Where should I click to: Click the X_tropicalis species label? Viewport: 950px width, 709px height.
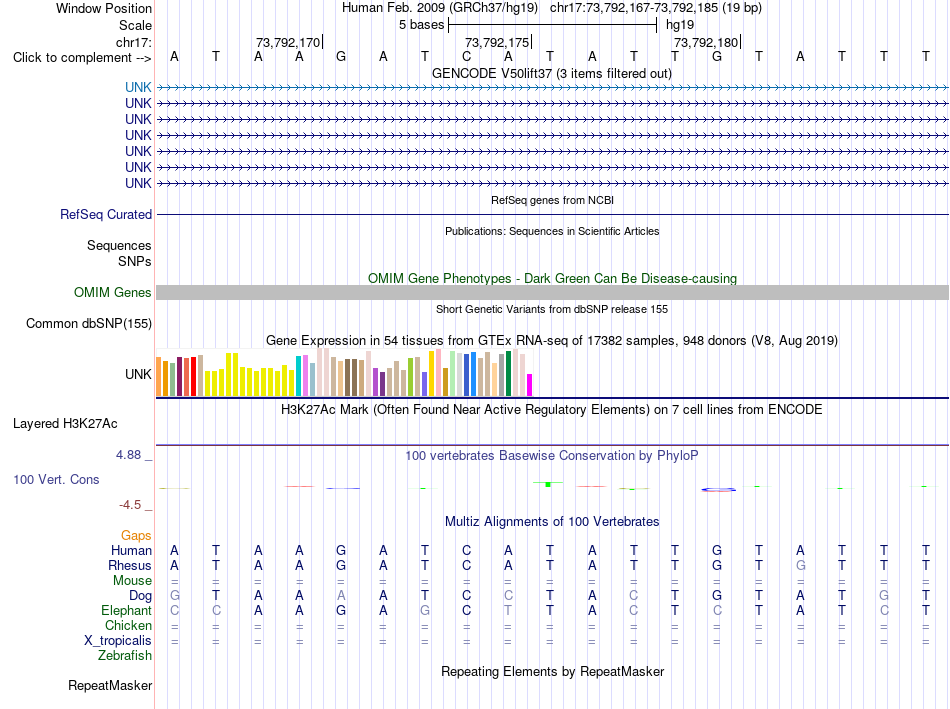118,641
